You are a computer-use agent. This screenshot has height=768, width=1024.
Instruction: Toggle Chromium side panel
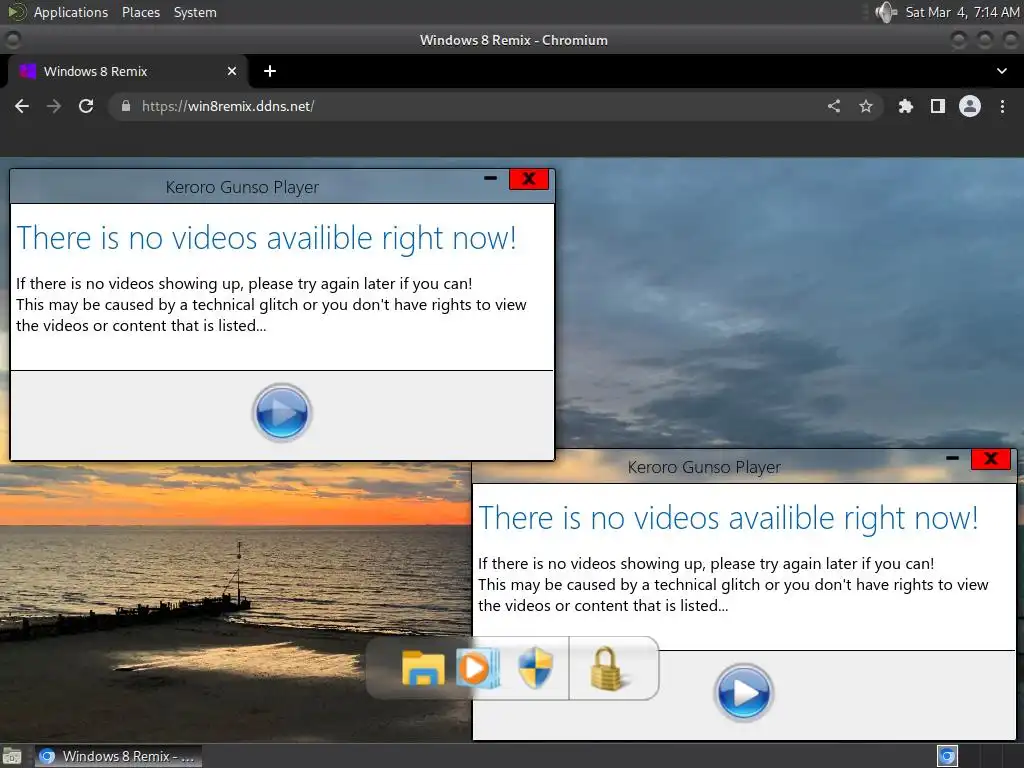coord(938,106)
